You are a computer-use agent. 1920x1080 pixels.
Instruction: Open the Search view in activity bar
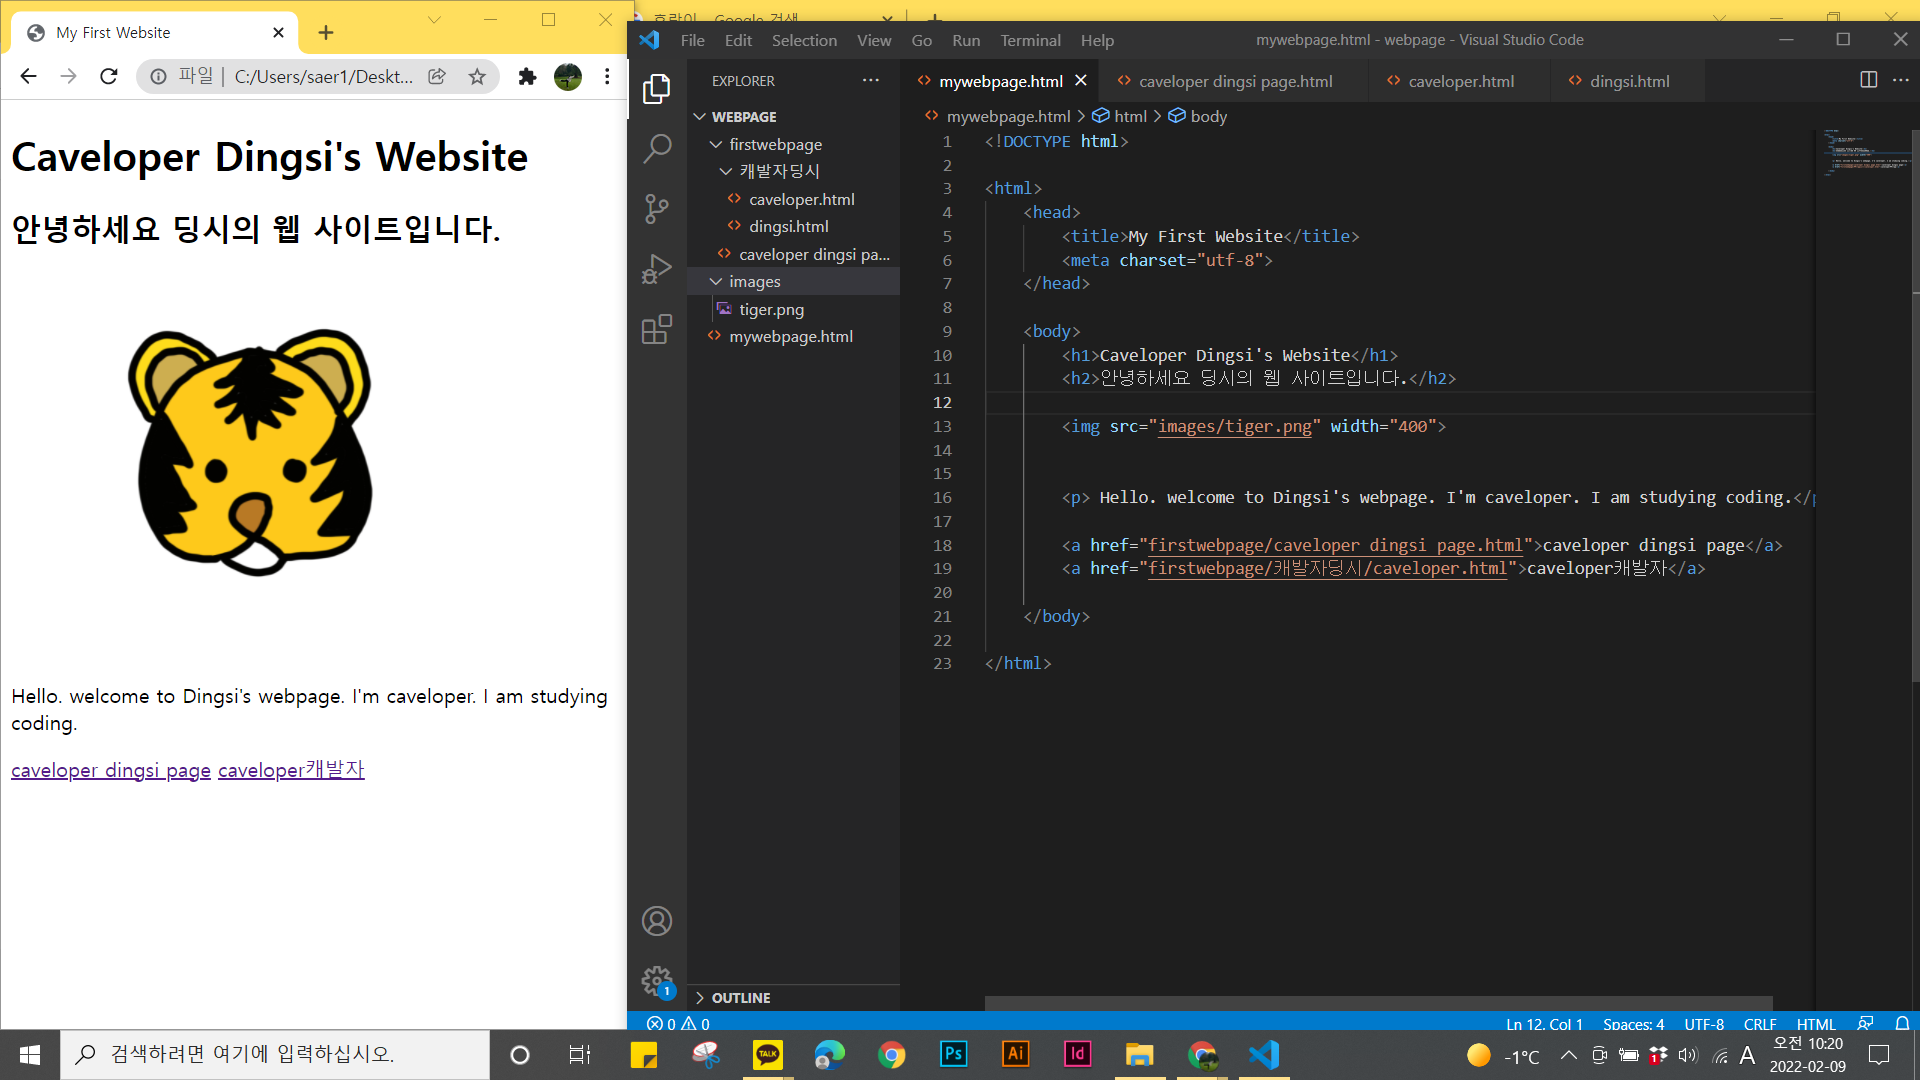coord(657,149)
